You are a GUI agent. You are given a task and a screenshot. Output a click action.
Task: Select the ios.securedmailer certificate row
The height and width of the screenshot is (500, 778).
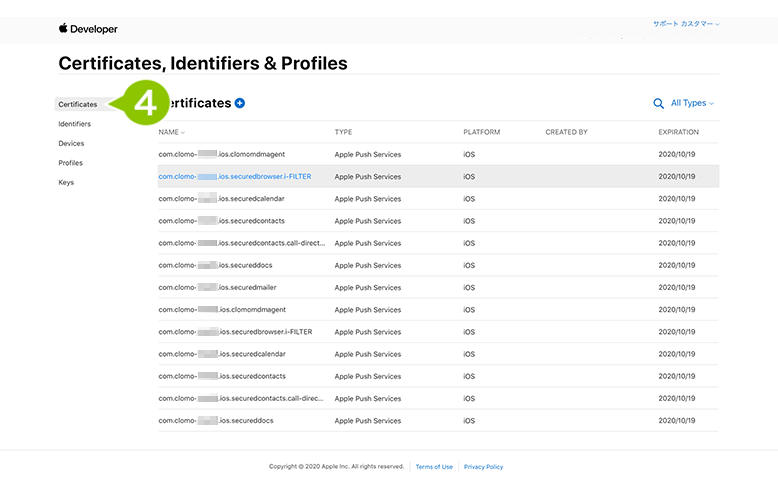[439, 288]
